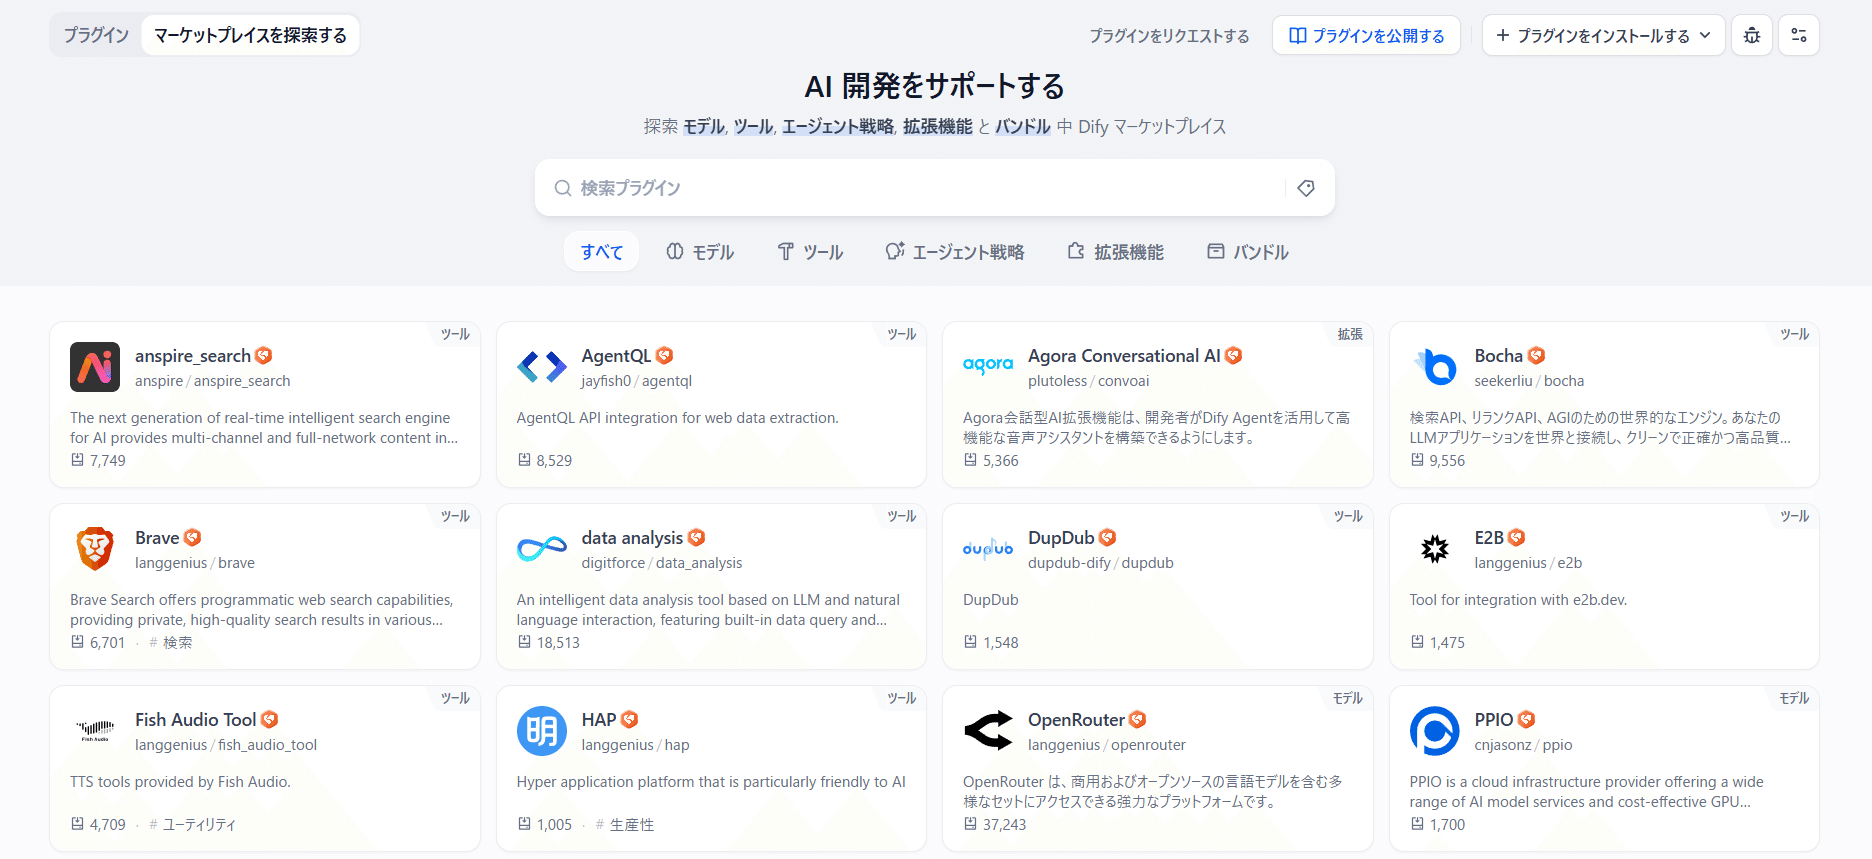Open the anspire_search plugin card title
Viewport: 1872px width, 859px height.
[193, 356]
